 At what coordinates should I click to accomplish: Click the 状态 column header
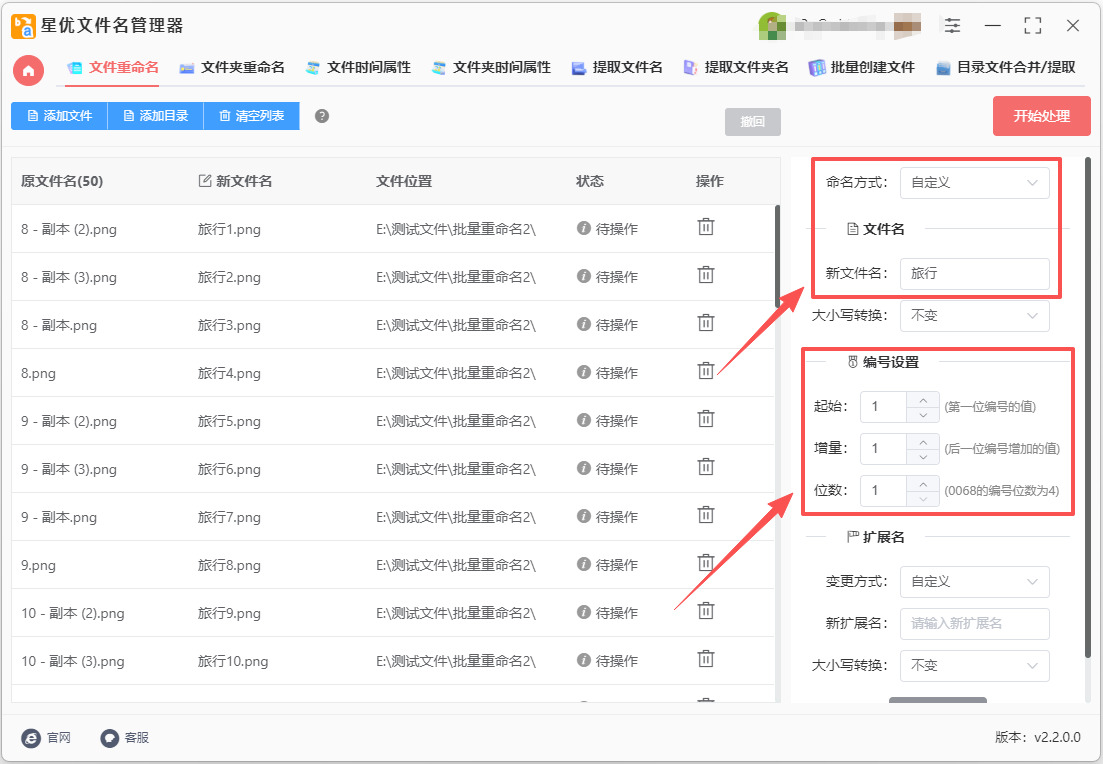(589, 182)
